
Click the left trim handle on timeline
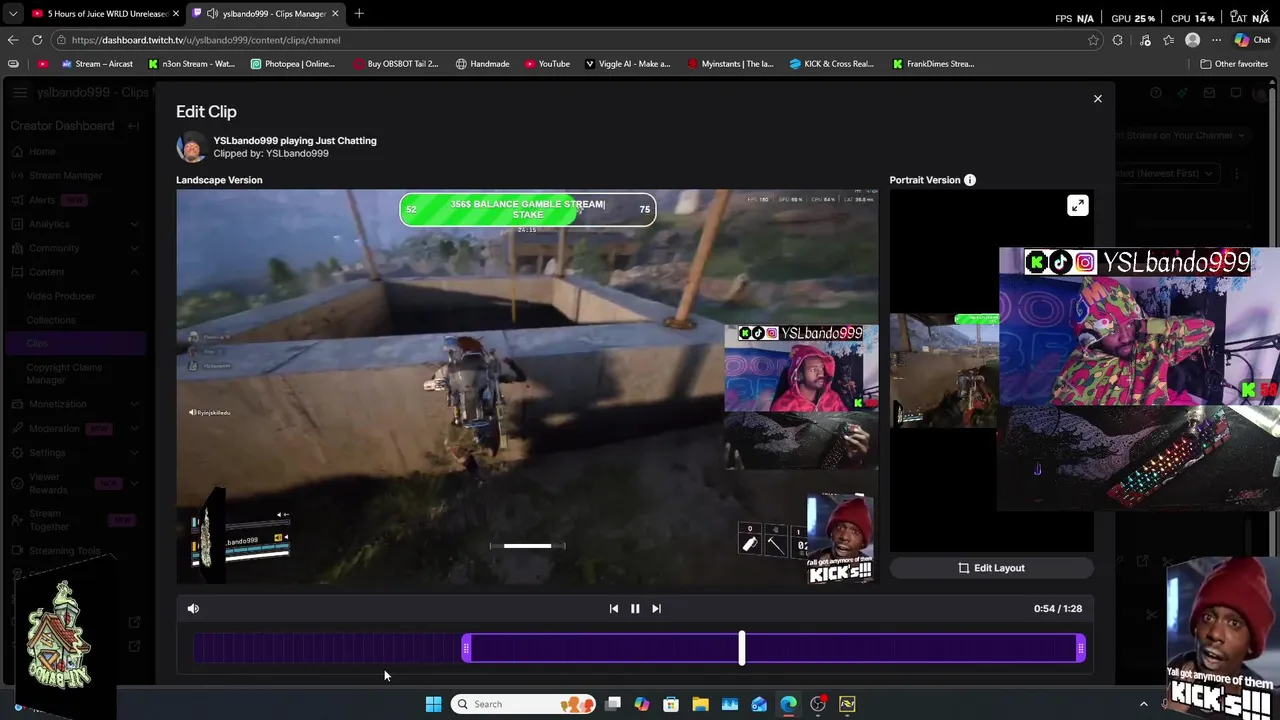click(466, 649)
